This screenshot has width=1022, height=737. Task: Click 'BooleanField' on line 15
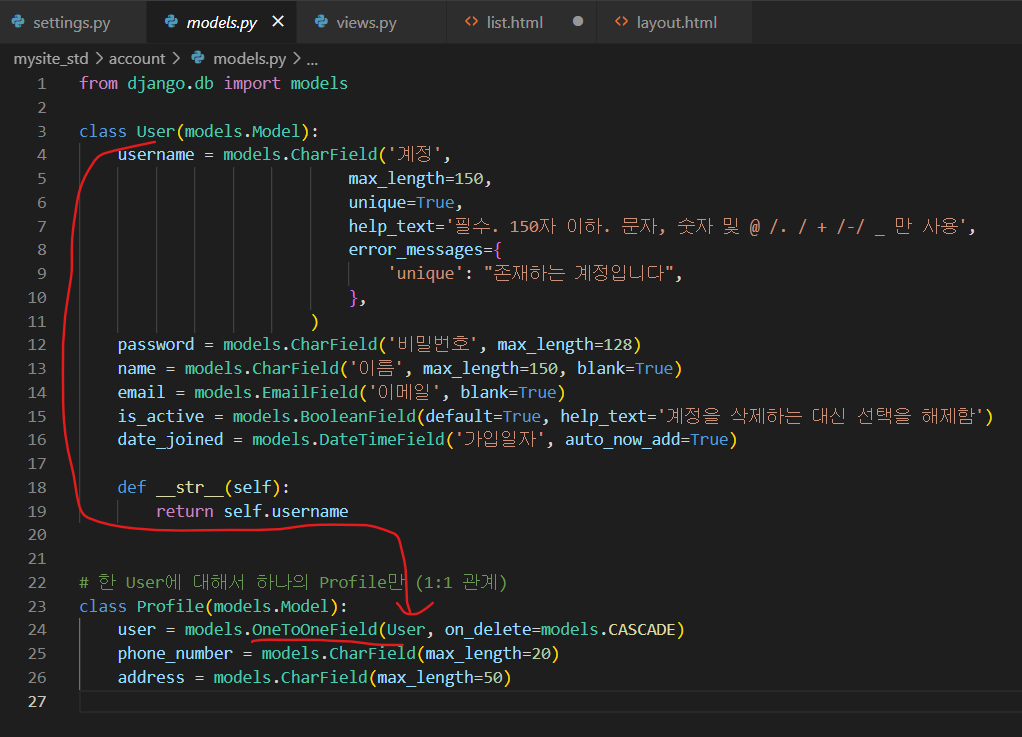(358, 416)
